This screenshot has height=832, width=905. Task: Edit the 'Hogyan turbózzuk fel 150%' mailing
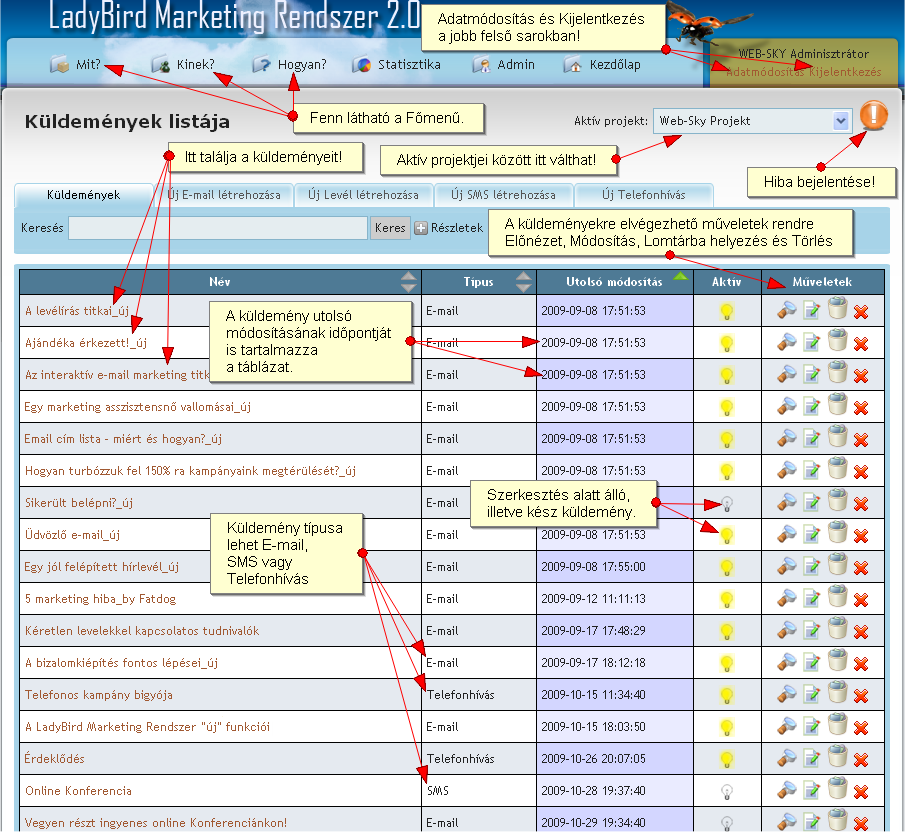(811, 471)
